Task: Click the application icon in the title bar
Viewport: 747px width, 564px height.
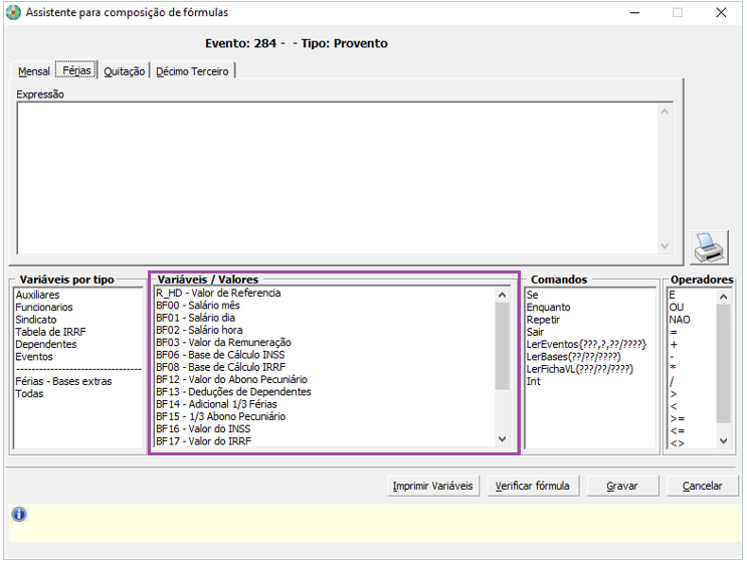Action: (x=13, y=12)
